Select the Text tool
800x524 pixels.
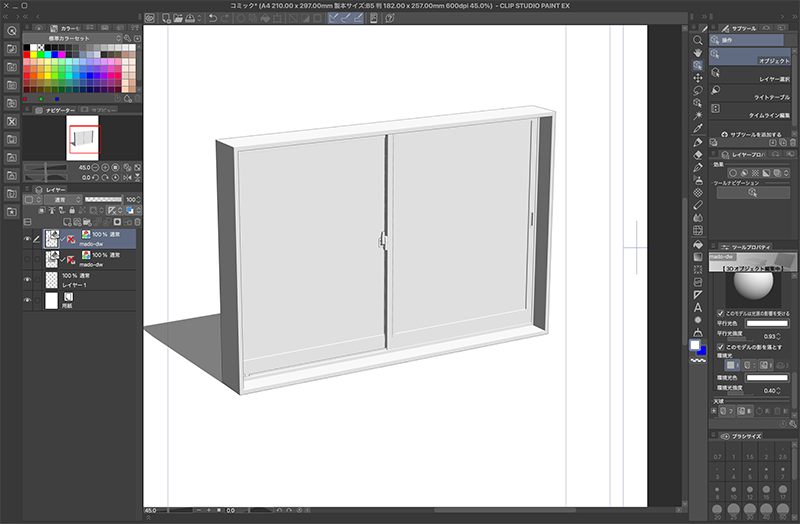click(697, 307)
